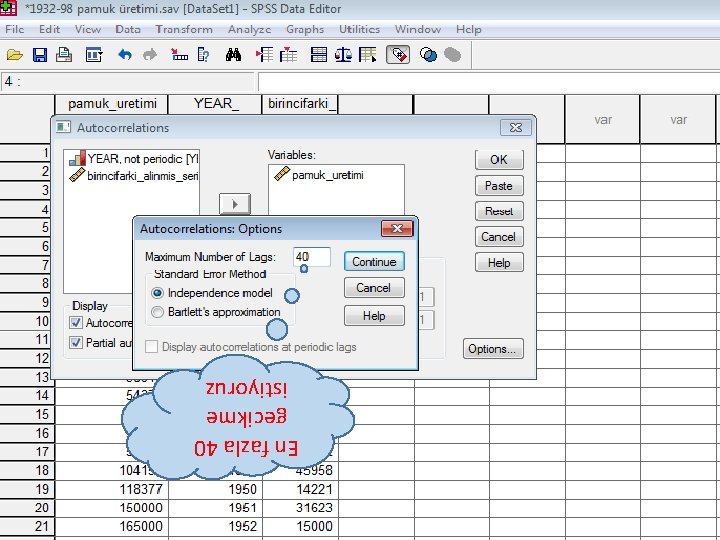Toggle Display autocorrelations at periodic lags checkbox
720x540 pixels.
point(152,347)
